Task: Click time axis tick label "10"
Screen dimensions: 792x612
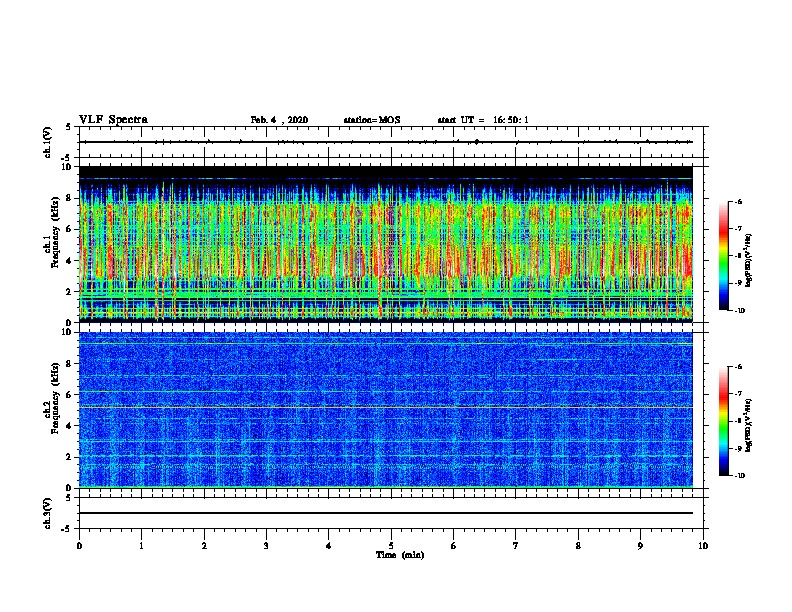Action: pos(703,545)
